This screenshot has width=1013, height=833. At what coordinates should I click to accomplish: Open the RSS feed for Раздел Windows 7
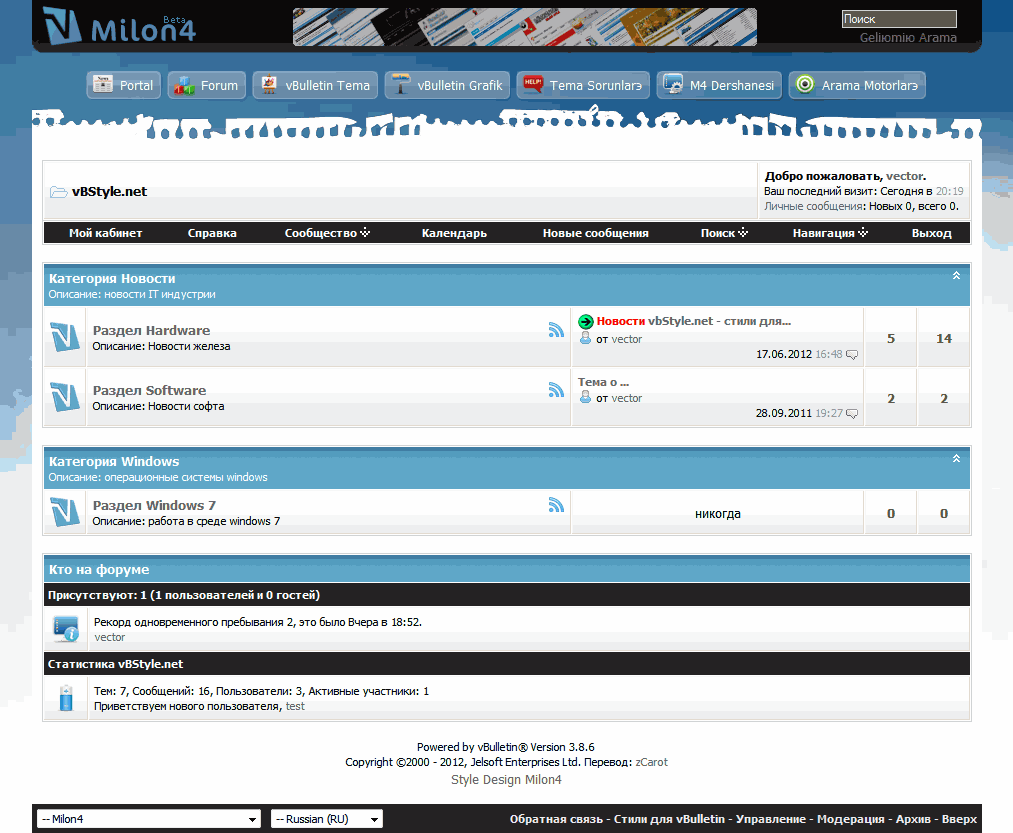[556, 505]
